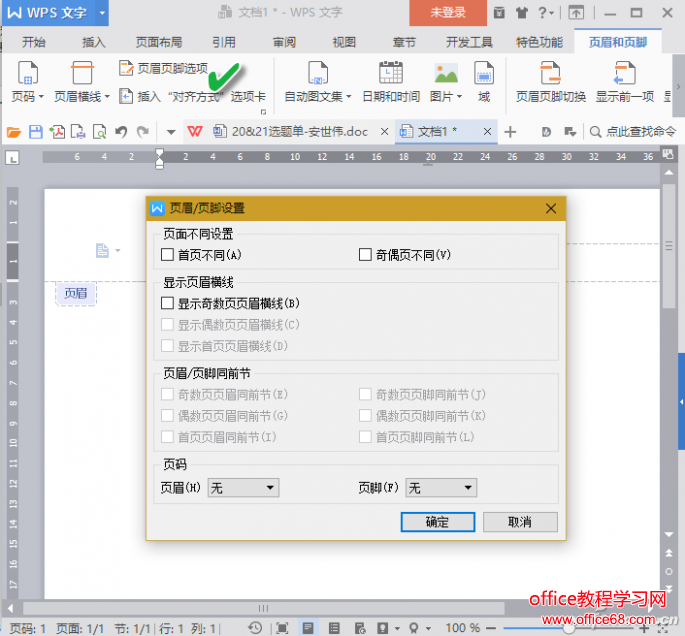The width and height of the screenshot is (685, 636).
Task: Select page layout view icon in status bar
Action: pos(308,628)
